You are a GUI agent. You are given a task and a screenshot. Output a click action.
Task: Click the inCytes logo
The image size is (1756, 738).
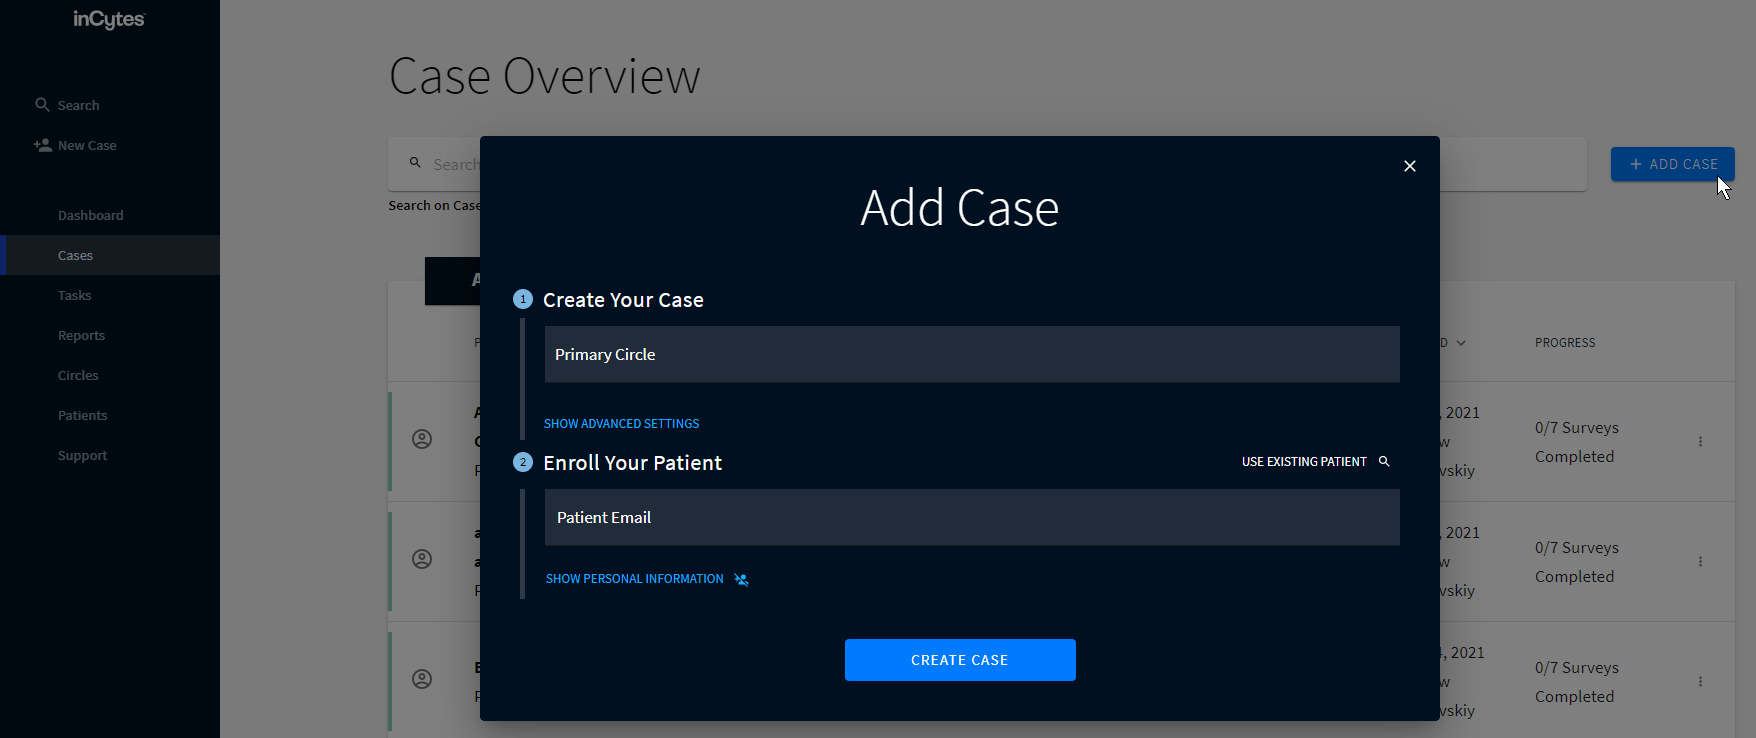109,20
